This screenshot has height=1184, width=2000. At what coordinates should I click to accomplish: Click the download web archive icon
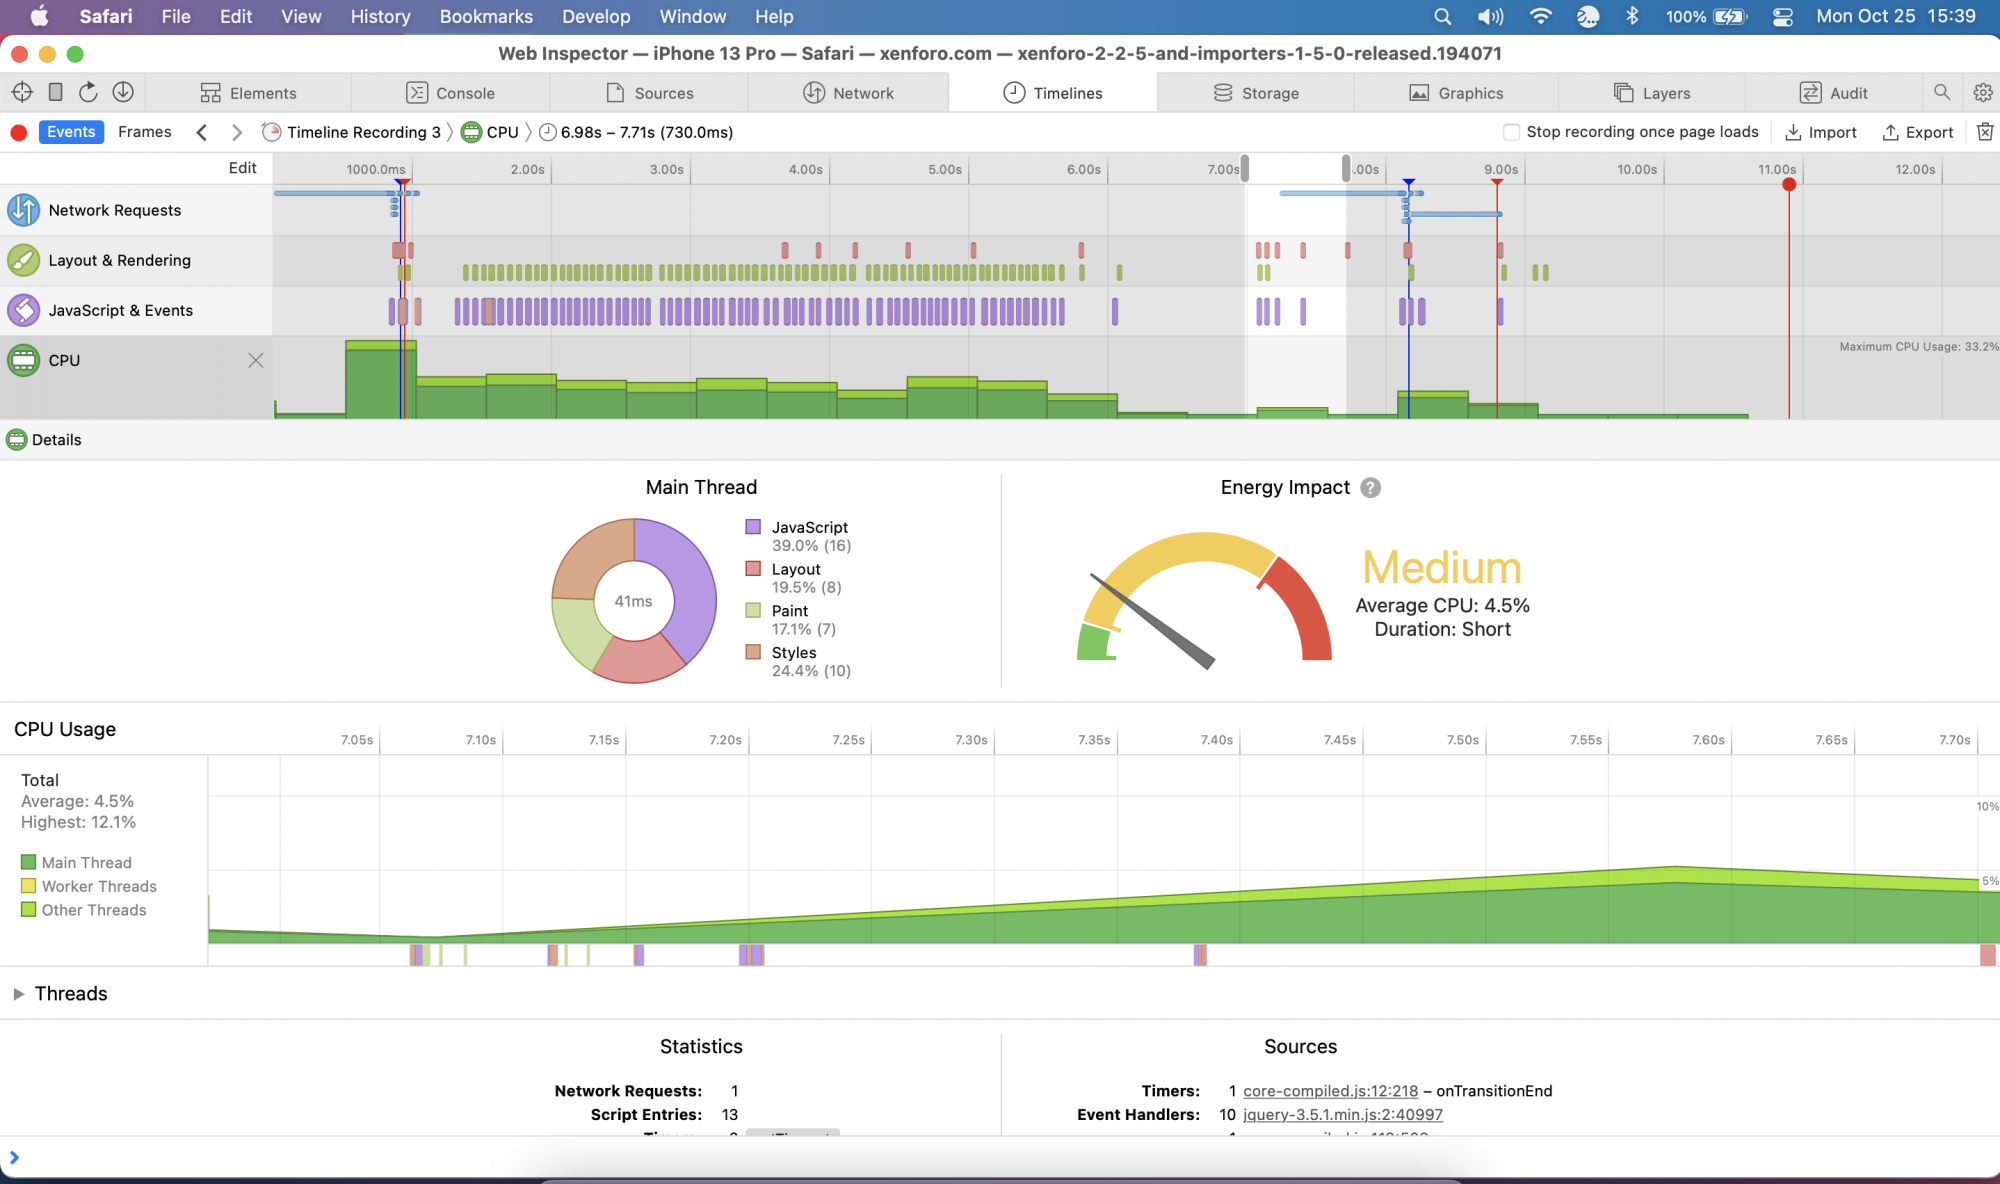pos(123,93)
